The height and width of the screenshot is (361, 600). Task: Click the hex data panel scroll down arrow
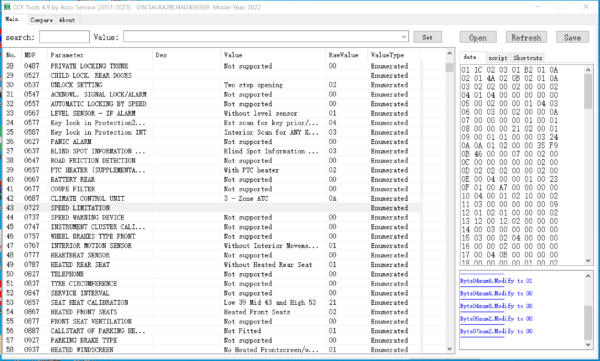tap(588, 260)
